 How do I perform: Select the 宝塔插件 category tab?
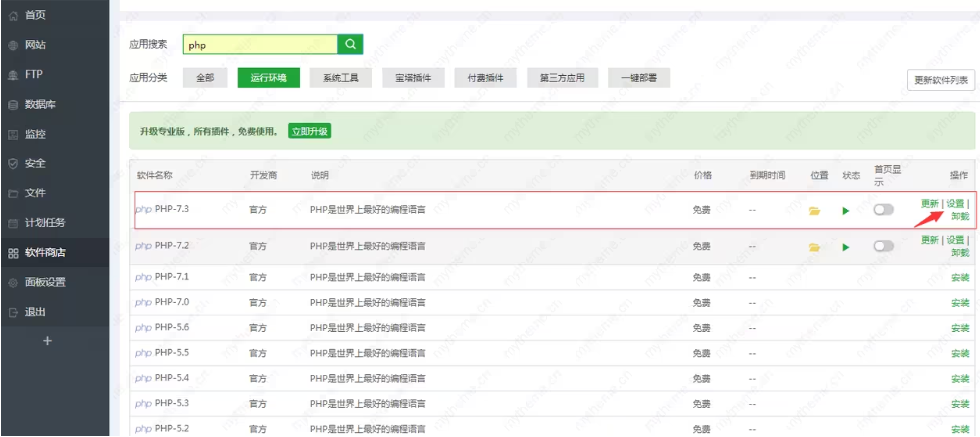tap(413, 78)
